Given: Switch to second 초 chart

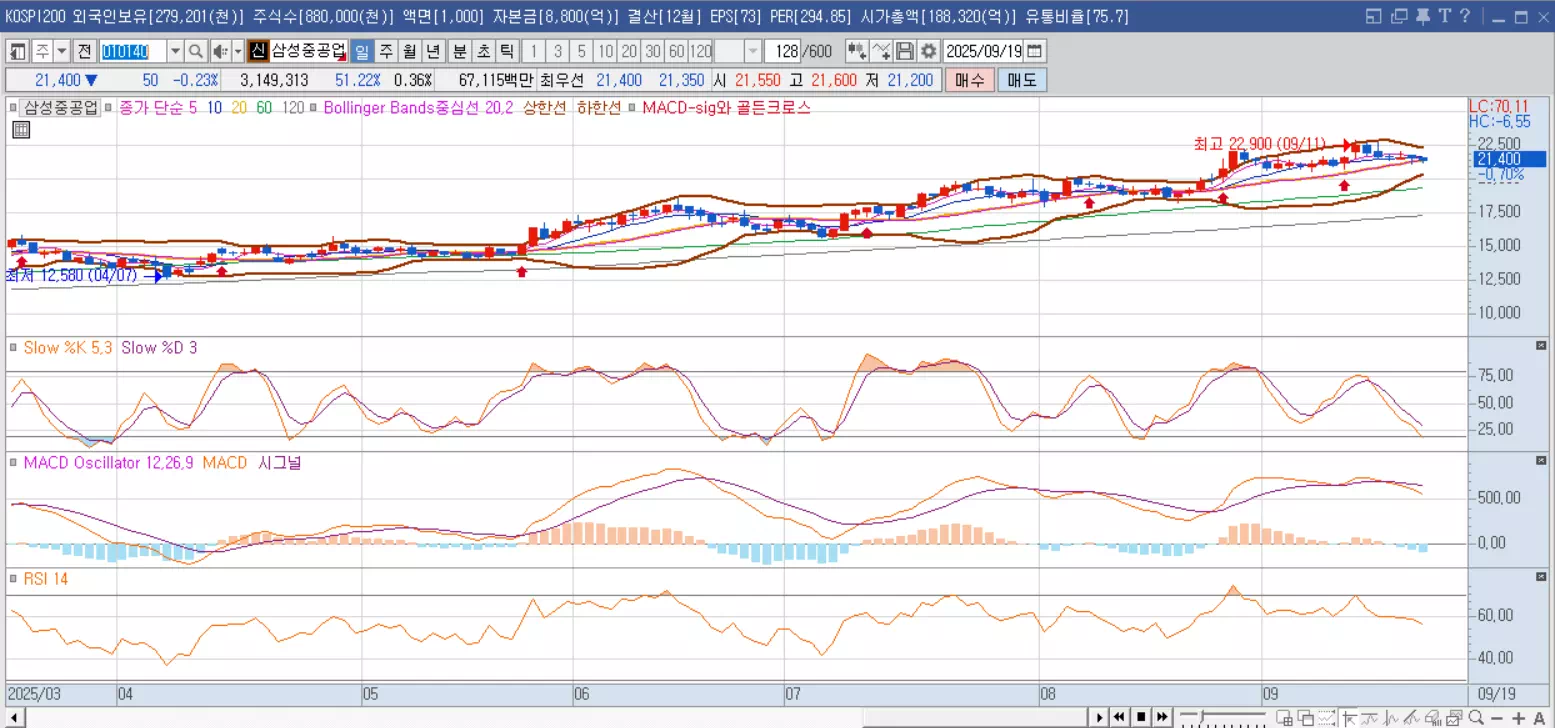Looking at the screenshot, I should click(483, 51).
